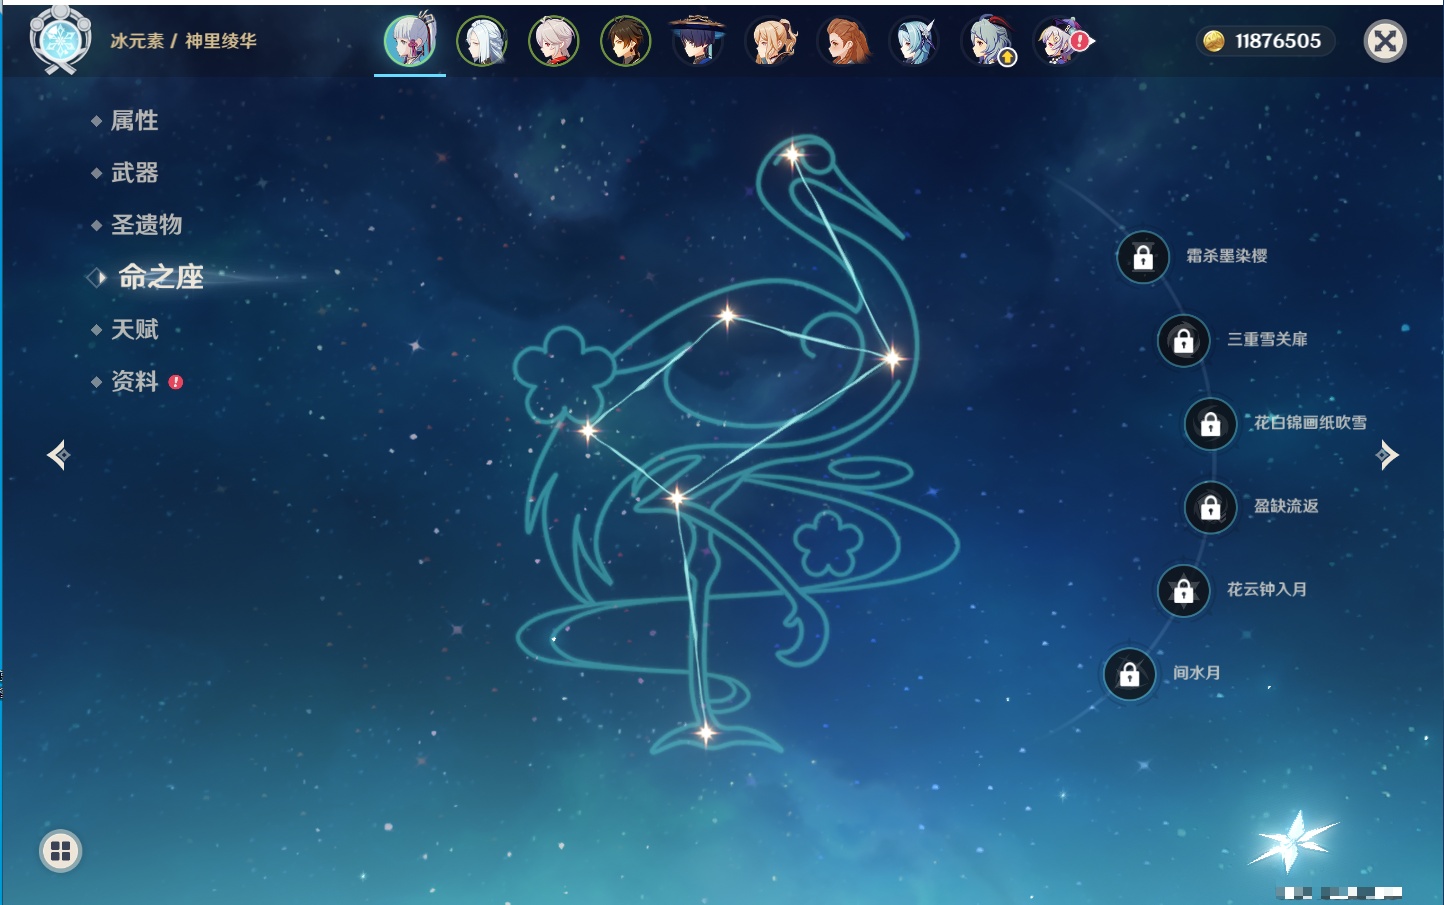Select the orange-brown long-haired character portrait
Screen dimensions: 1444x905
click(843, 41)
